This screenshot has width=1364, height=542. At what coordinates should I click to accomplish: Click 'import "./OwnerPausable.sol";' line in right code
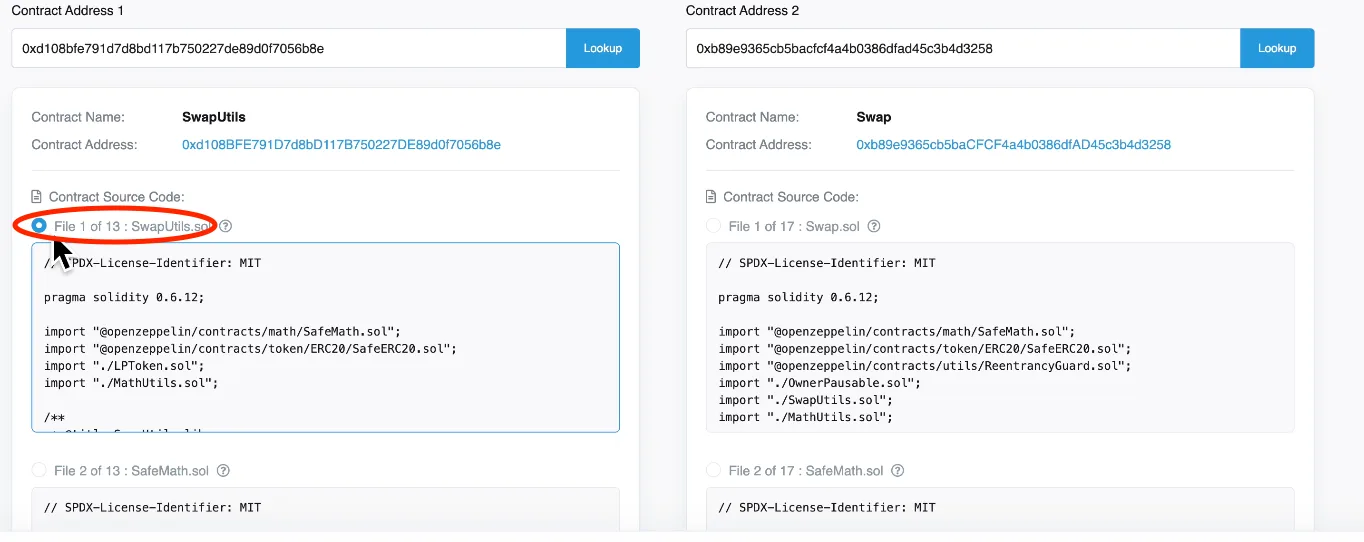(x=820, y=383)
